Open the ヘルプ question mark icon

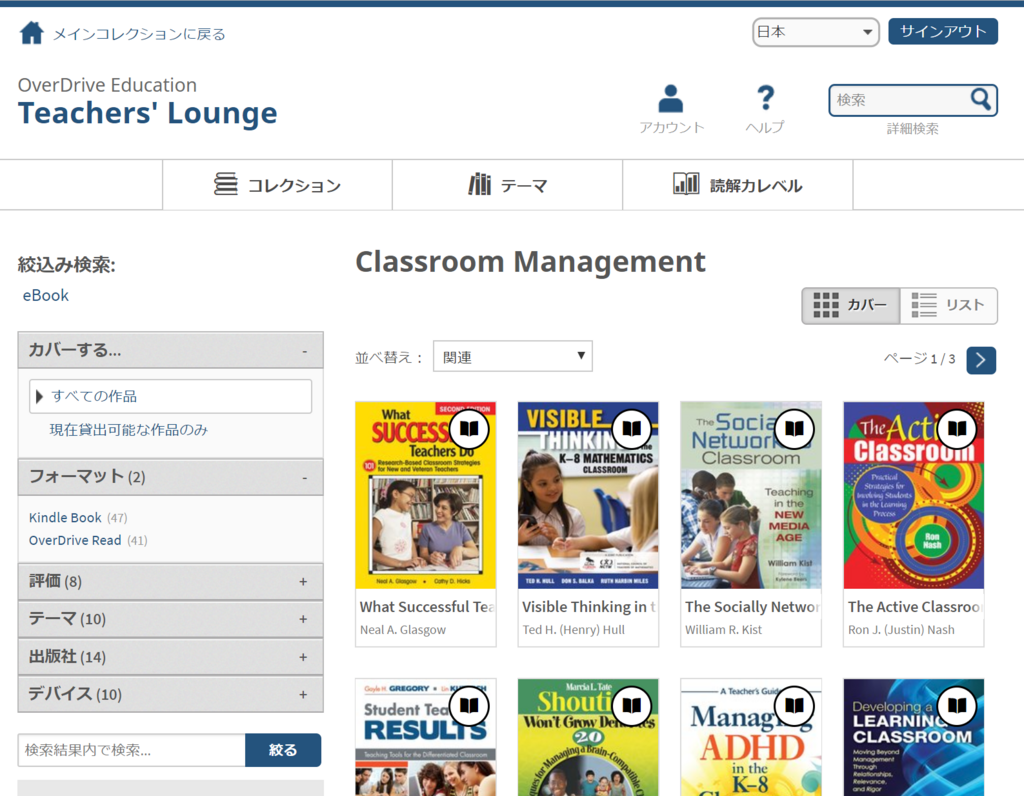pos(765,98)
